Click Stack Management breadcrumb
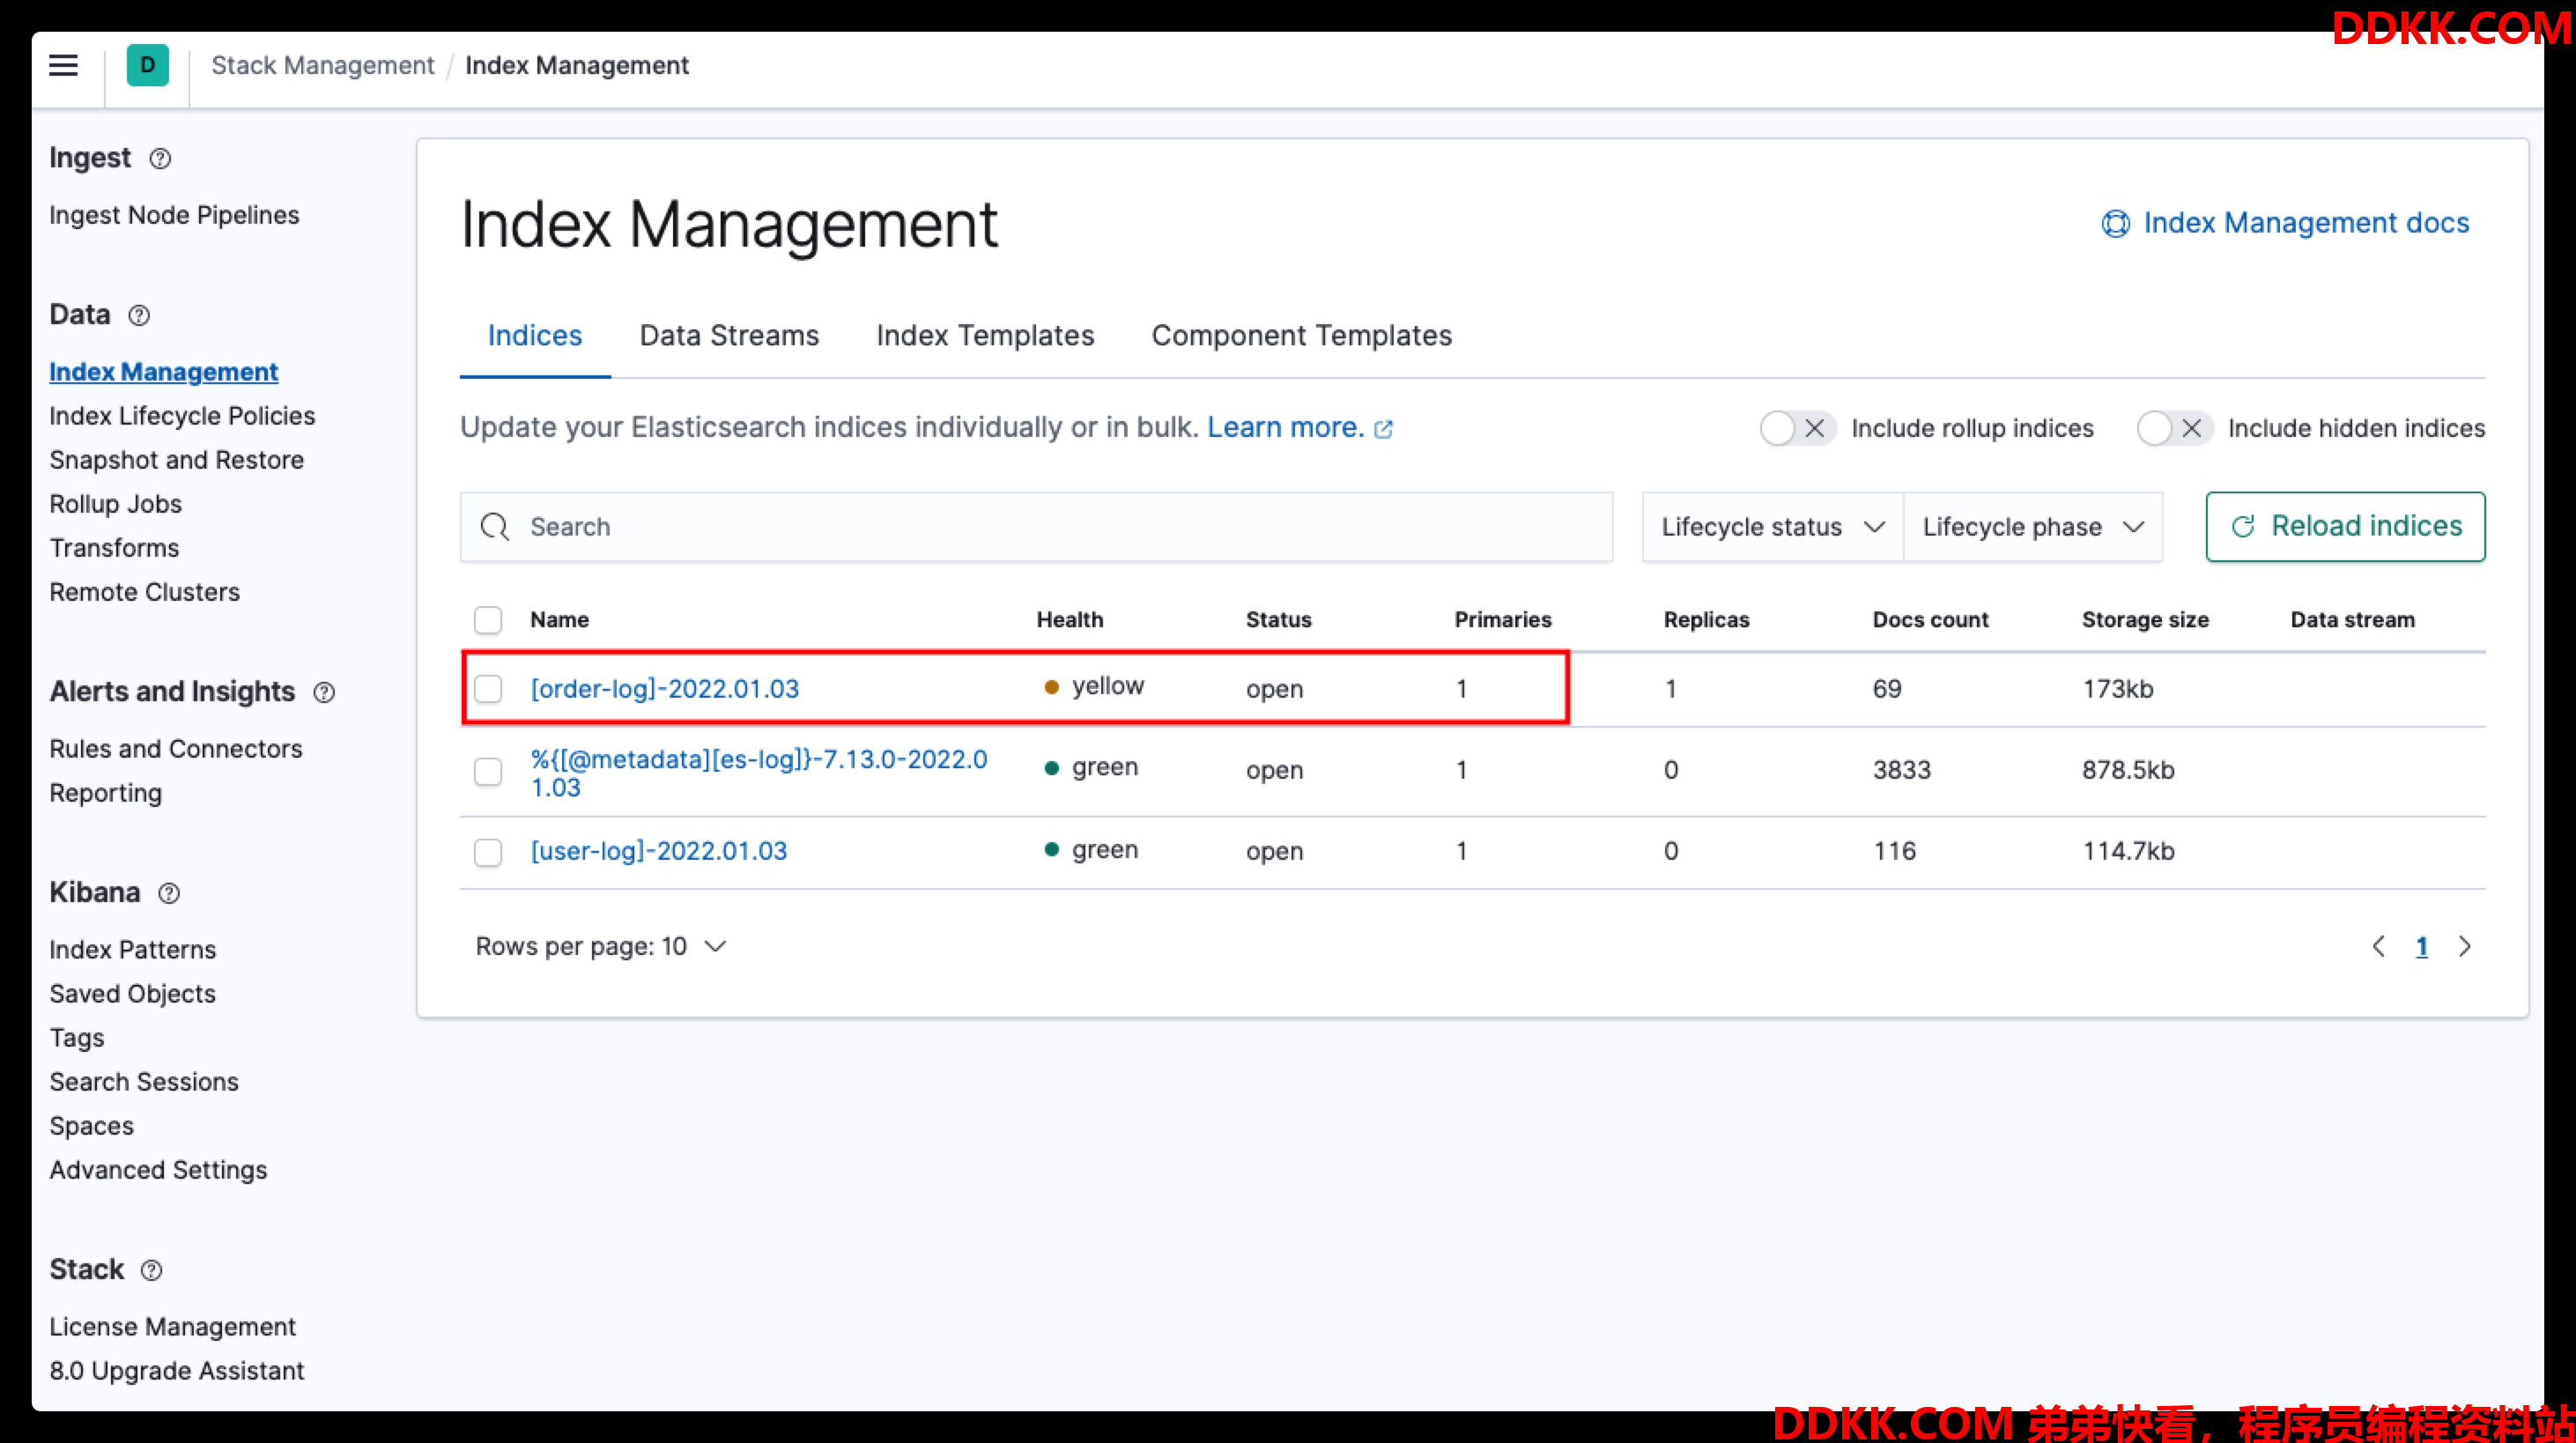The height and width of the screenshot is (1443, 2576). pyautogui.click(x=323, y=65)
